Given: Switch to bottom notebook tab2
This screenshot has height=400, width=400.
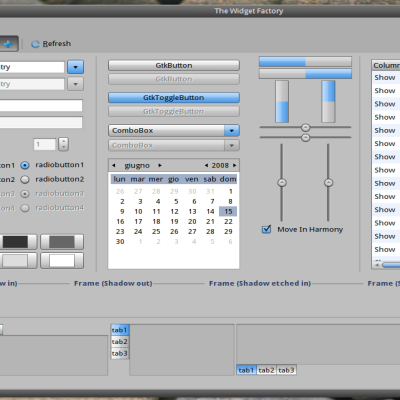Looking at the screenshot, I should pyautogui.click(x=266, y=370).
